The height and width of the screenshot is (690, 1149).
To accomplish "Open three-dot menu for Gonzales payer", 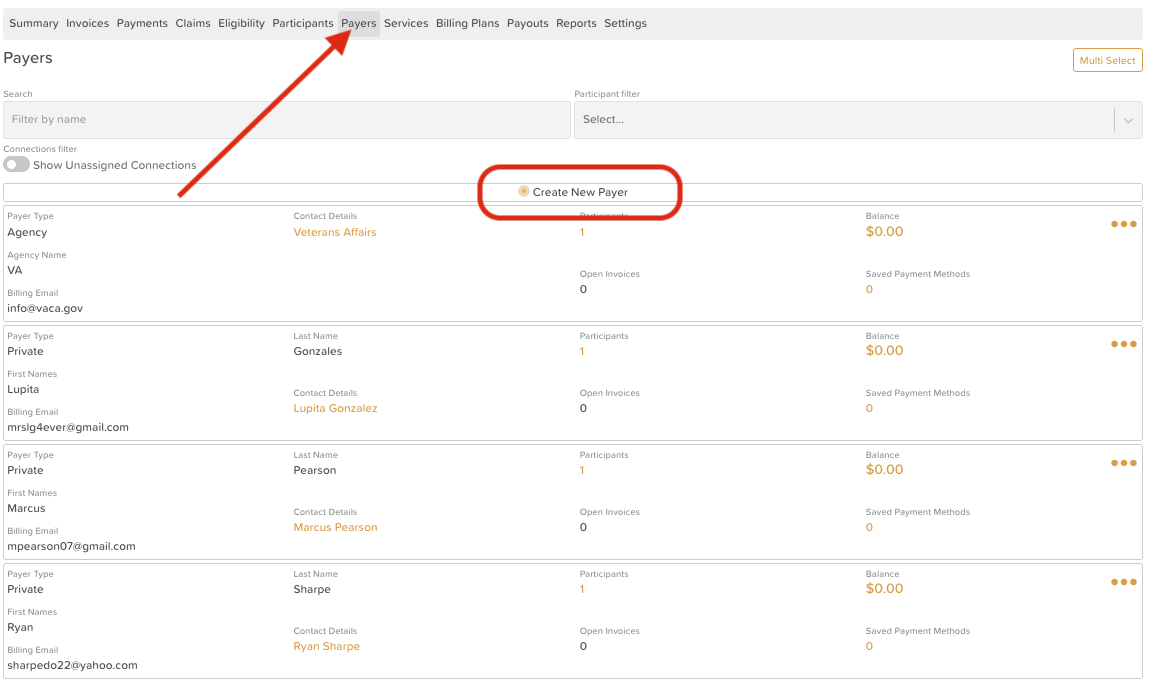I will (x=1123, y=344).
